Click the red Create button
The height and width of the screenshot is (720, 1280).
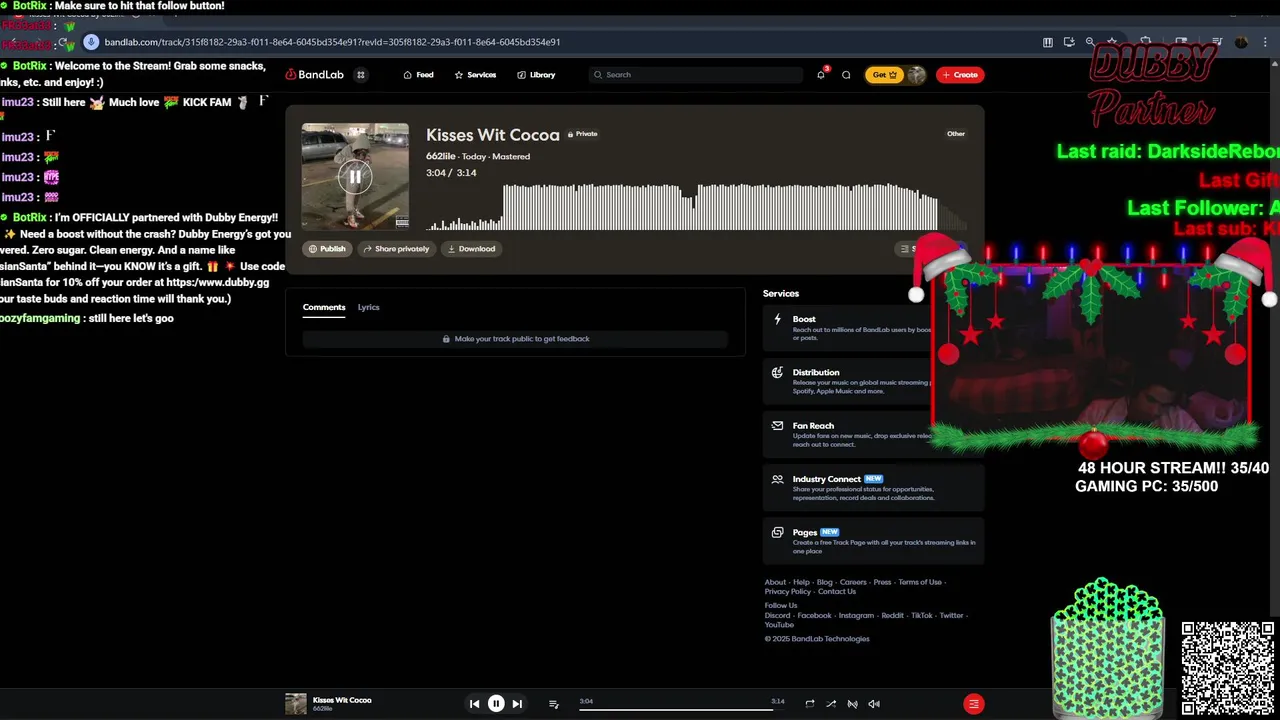[x=960, y=75]
